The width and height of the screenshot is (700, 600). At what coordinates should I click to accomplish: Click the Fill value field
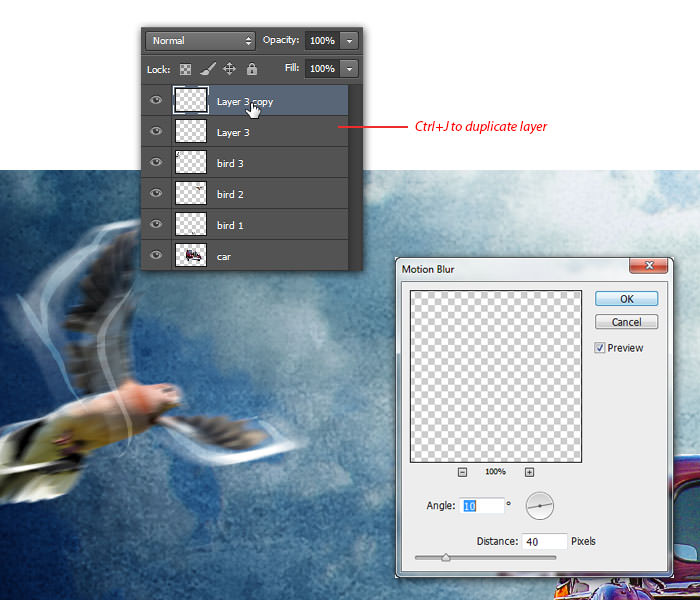(322, 69)
